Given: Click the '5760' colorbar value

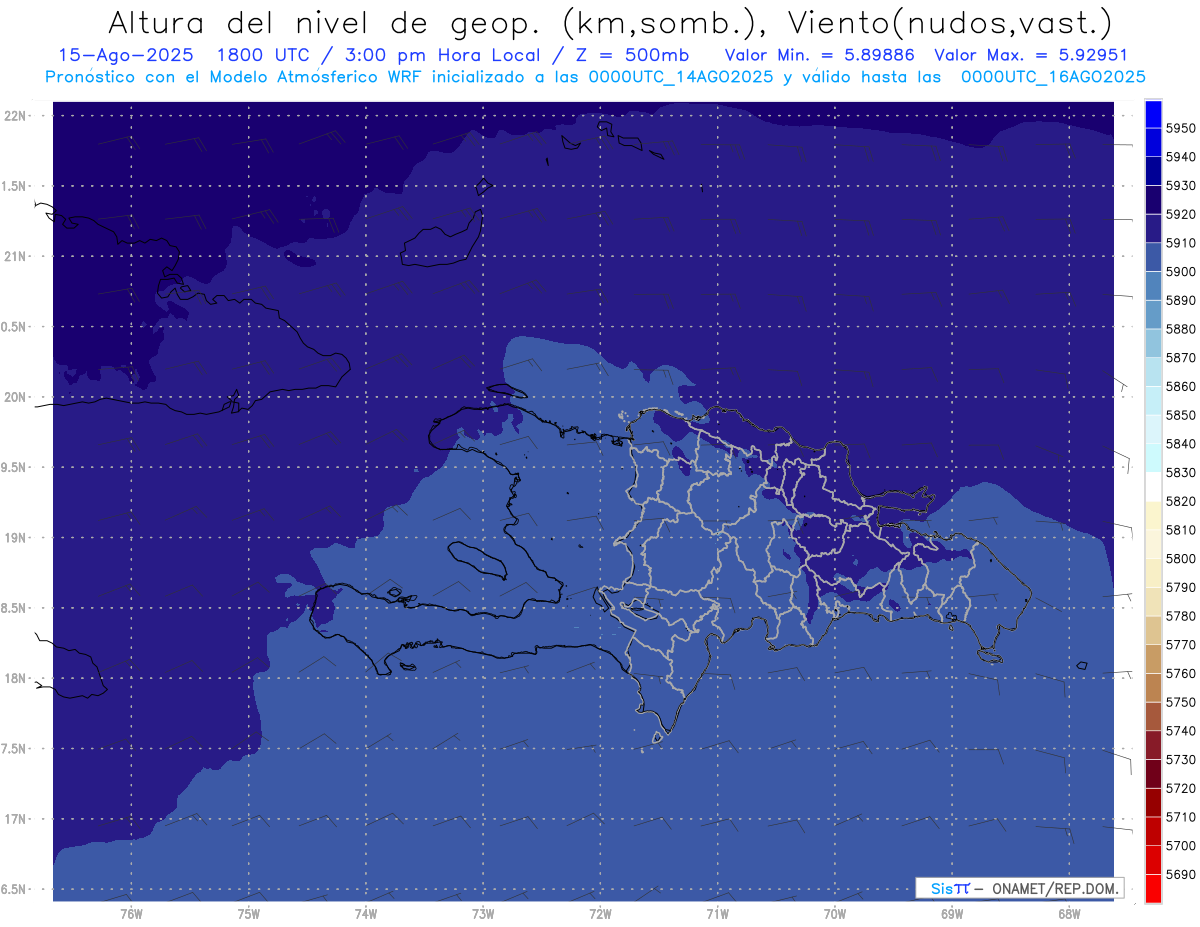Looking at the screenshot, I should tap(1181, 674).
